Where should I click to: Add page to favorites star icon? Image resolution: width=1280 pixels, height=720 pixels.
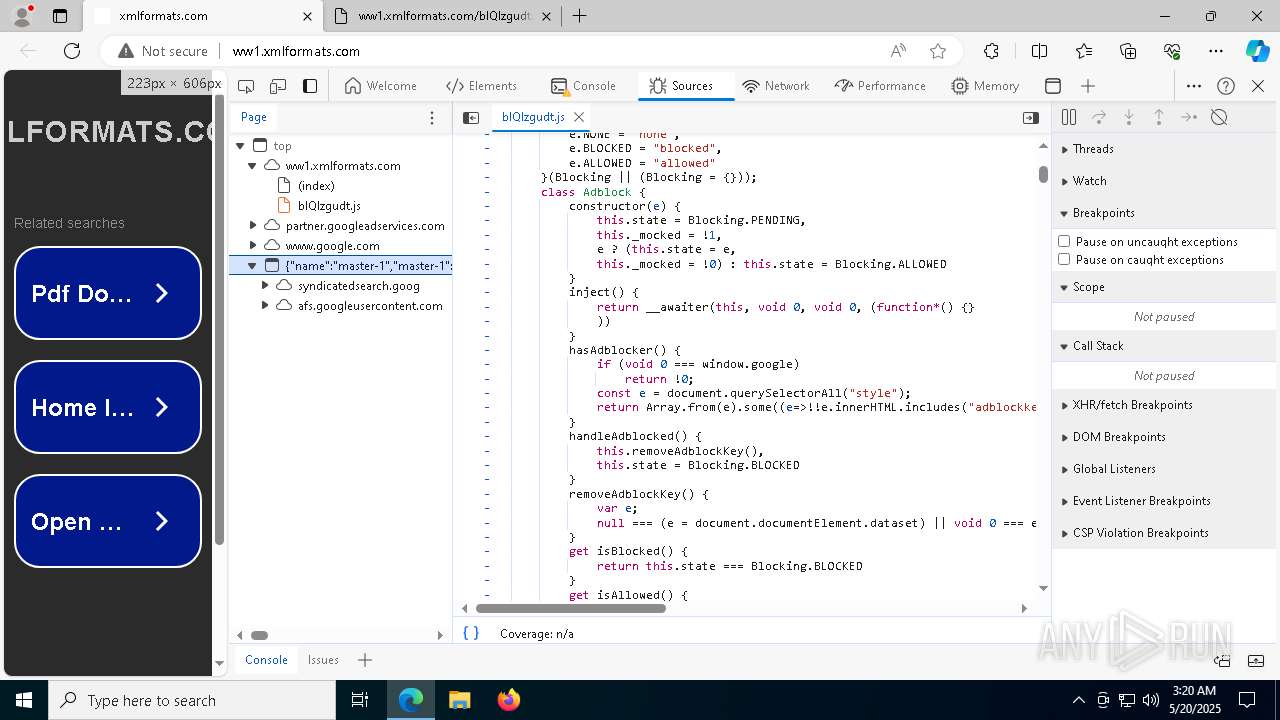938,51
